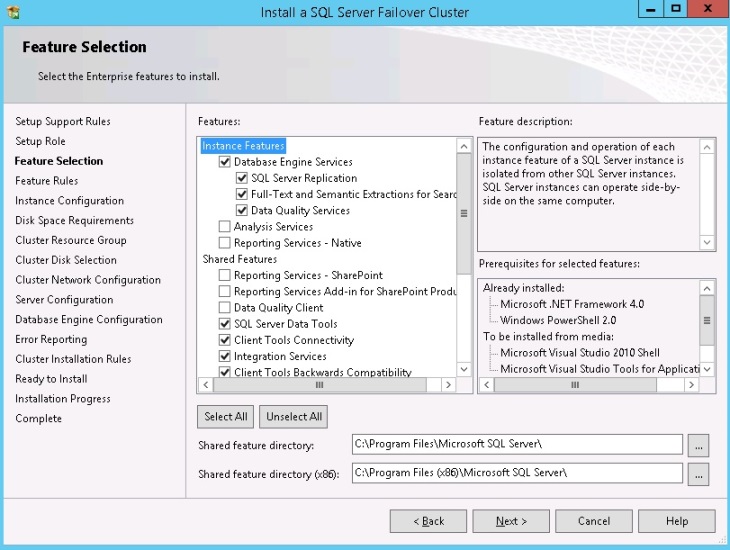Toggle Client Tools Connectivity checkbox
The width and height of the screenshot is (730, 550).
[x=224, y=340]
